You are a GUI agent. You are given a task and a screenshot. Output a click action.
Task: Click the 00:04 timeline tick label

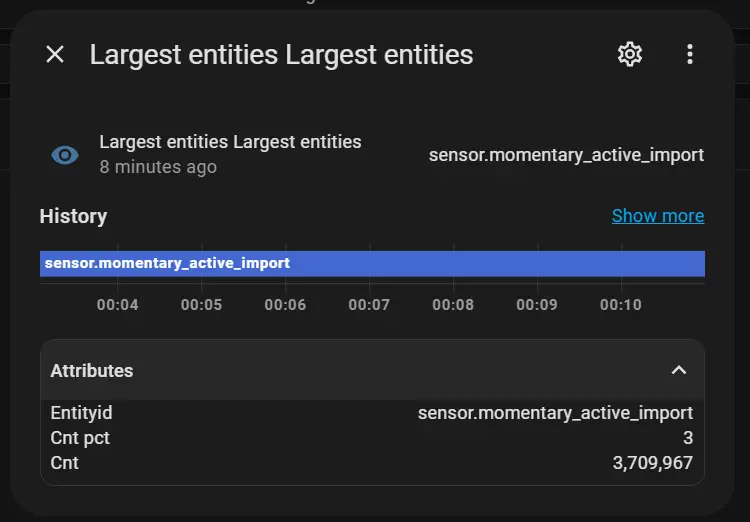[x=118, y=304]
